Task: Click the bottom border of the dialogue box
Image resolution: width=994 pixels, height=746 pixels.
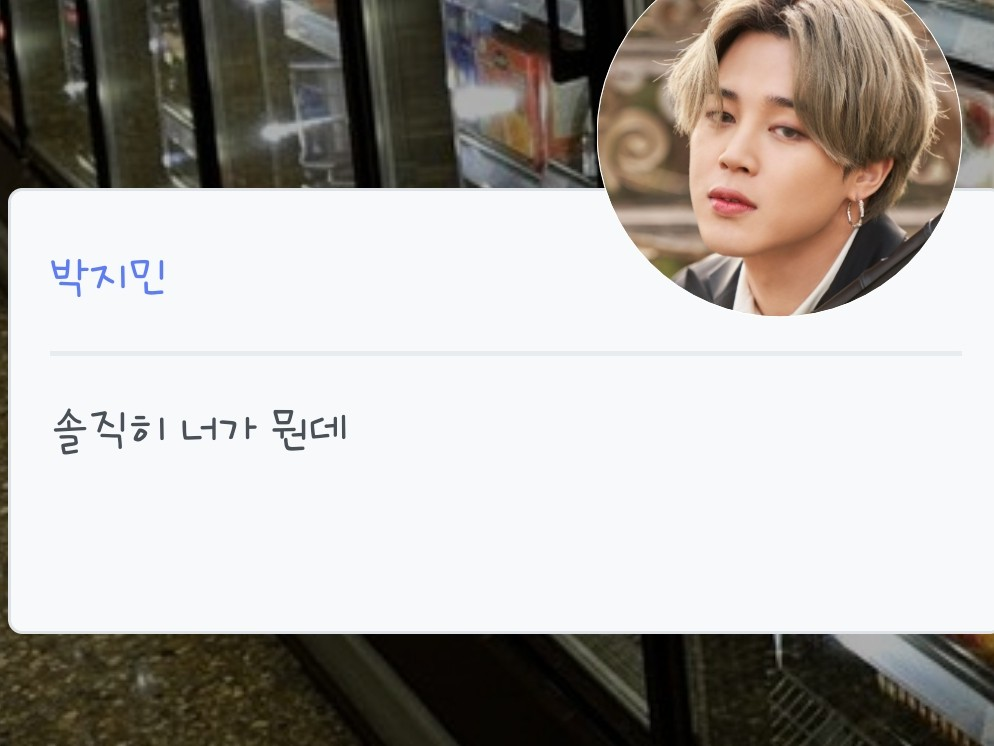Action: click(501, 632)
